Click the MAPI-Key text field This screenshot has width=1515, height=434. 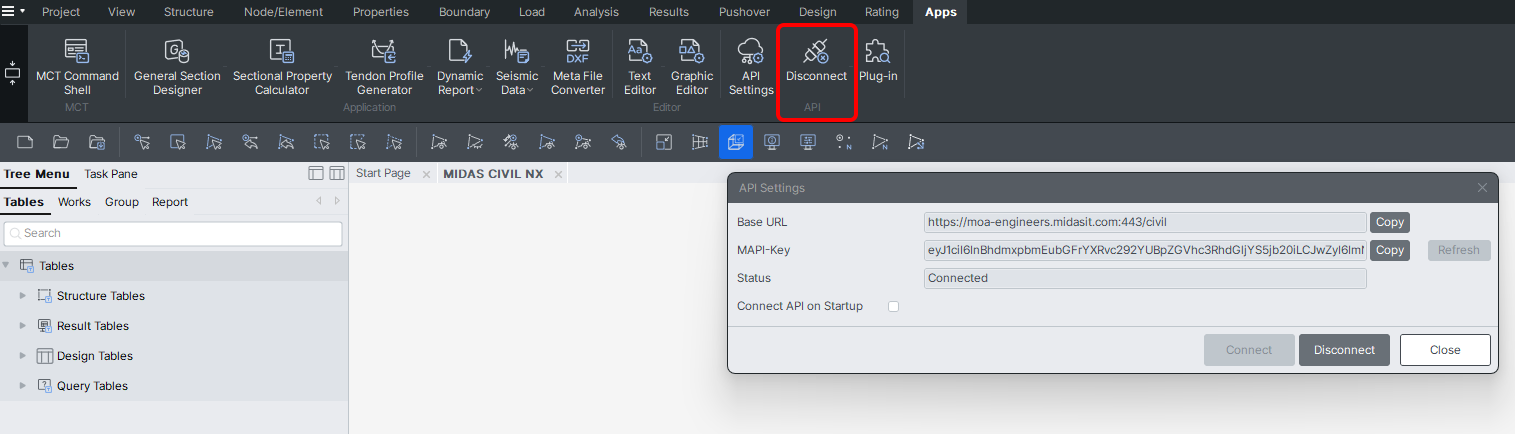click(x=1145, y=250)
